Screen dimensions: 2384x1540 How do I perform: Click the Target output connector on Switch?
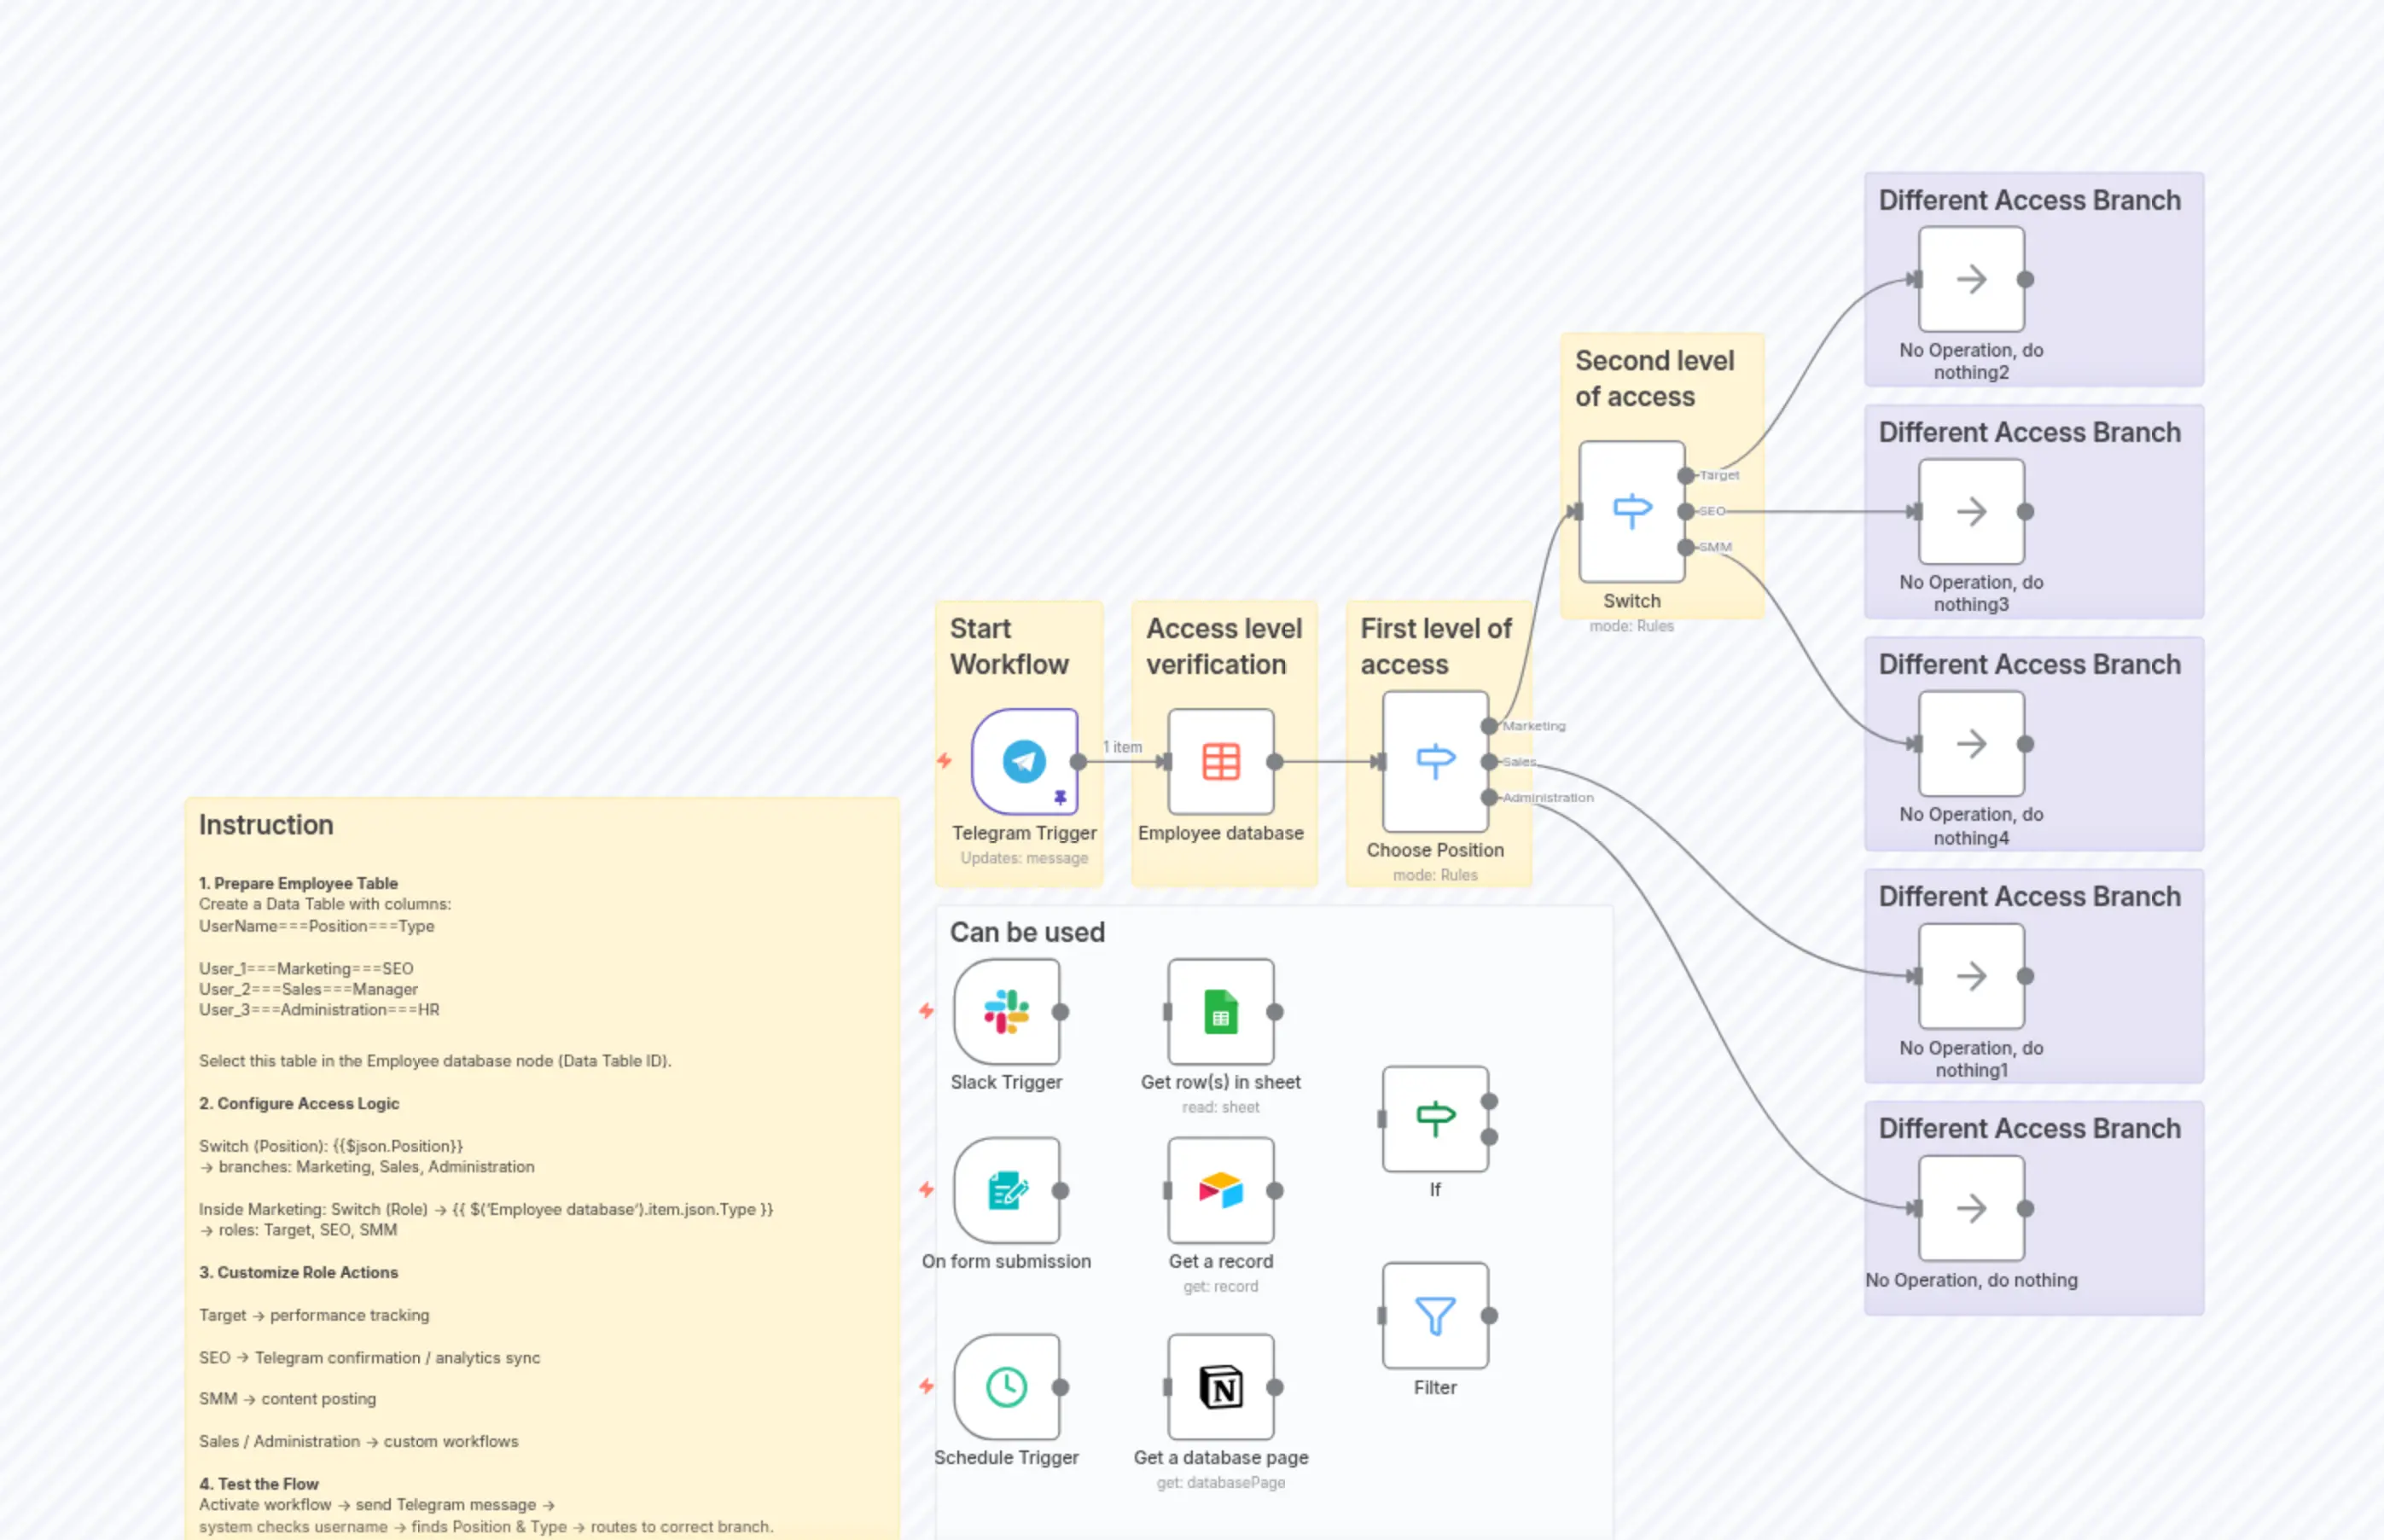pyautogui.click(x=1687, y=475)
